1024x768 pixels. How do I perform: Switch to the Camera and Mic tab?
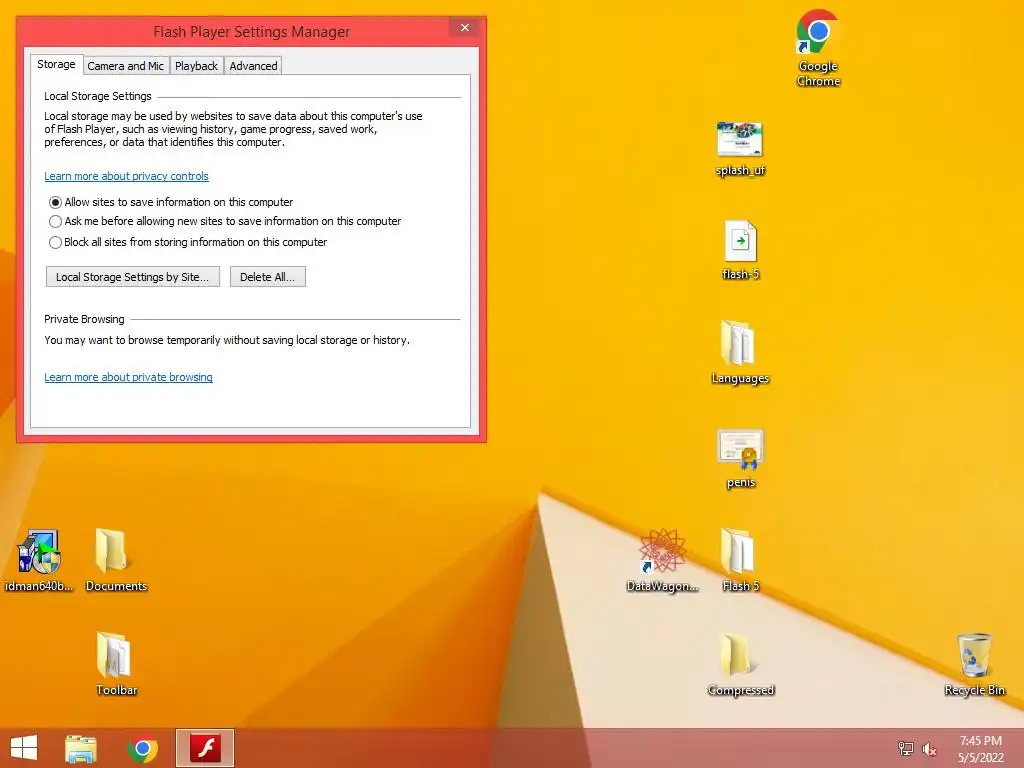tap(125, 66)
